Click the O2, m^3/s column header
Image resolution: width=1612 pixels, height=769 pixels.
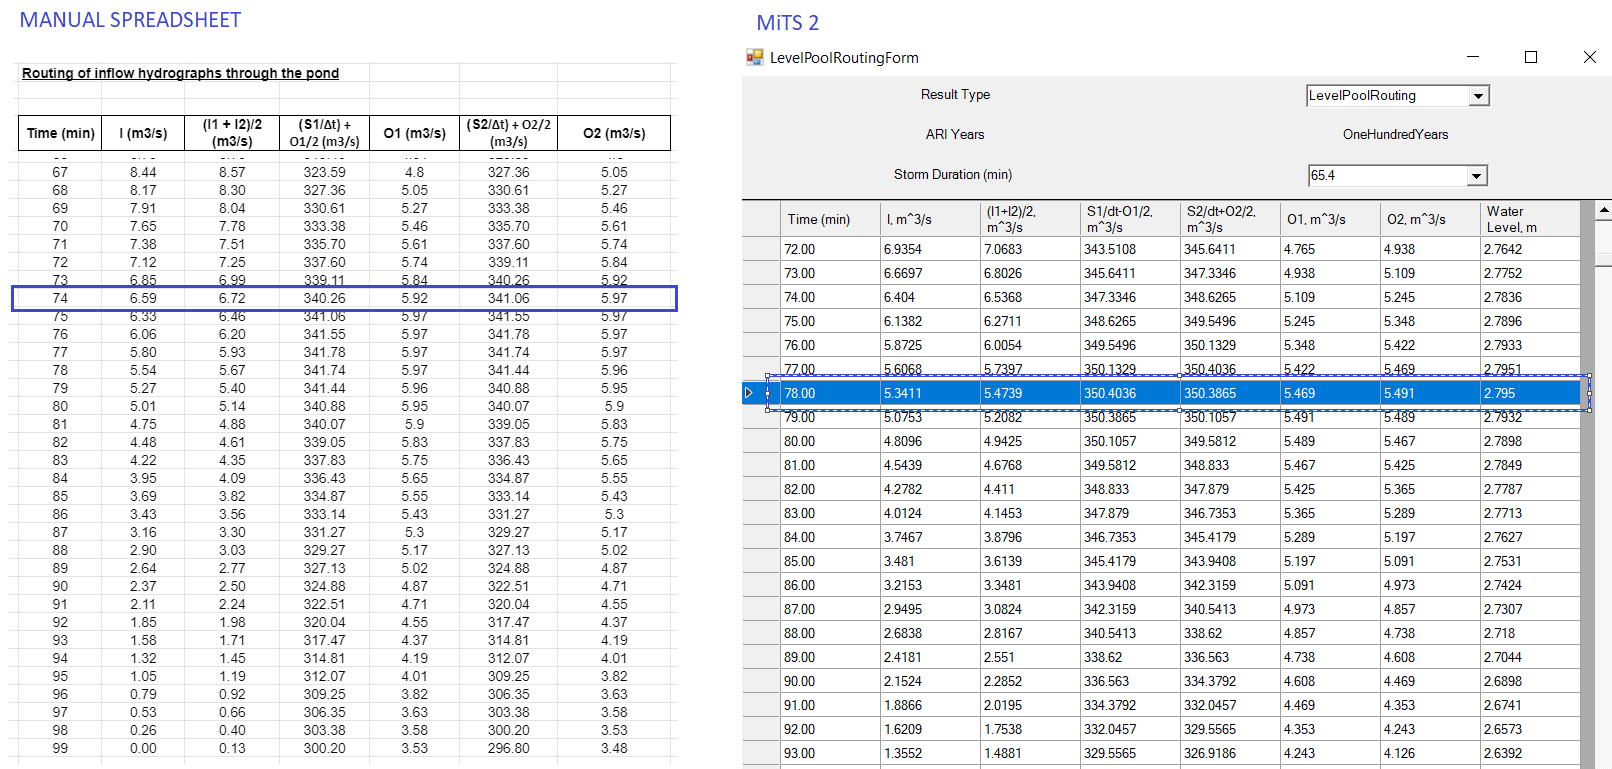pos(1430,219)
